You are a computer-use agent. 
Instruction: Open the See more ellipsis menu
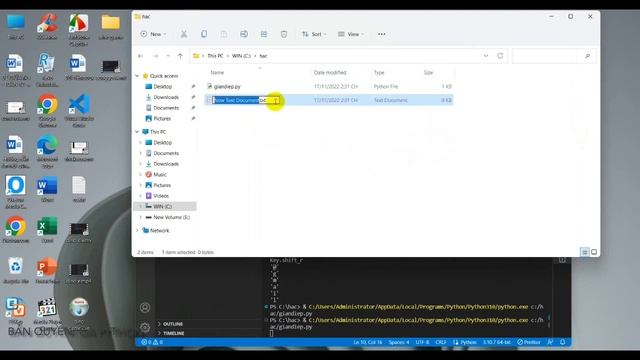click(x=382, y=34)
